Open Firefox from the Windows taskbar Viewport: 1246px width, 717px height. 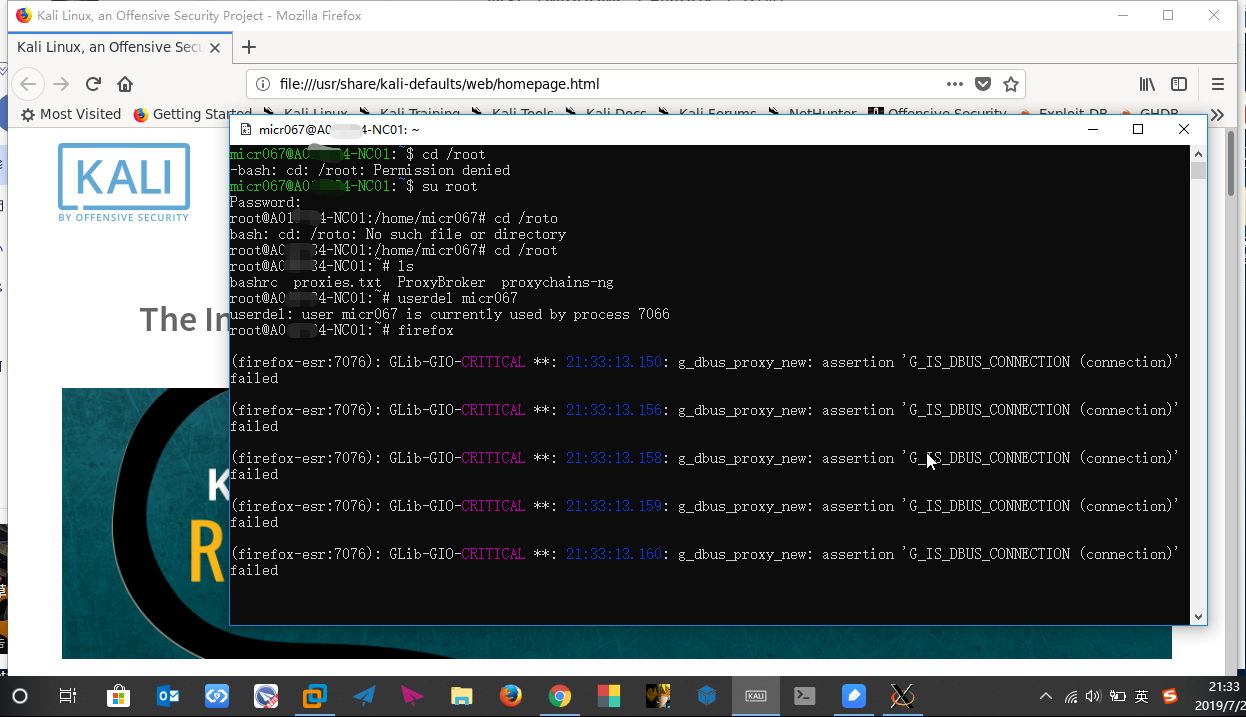tap(511, 696)
